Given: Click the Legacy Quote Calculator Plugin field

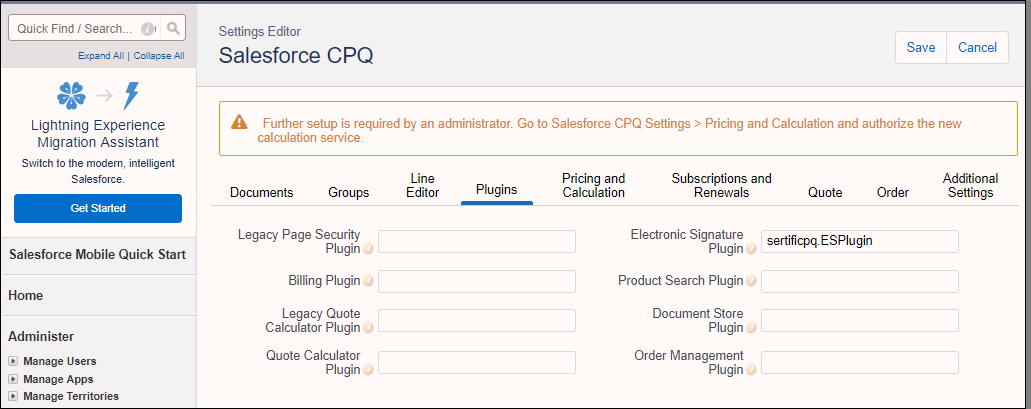Looking at the screenshot, I should (x=477, y=320).
